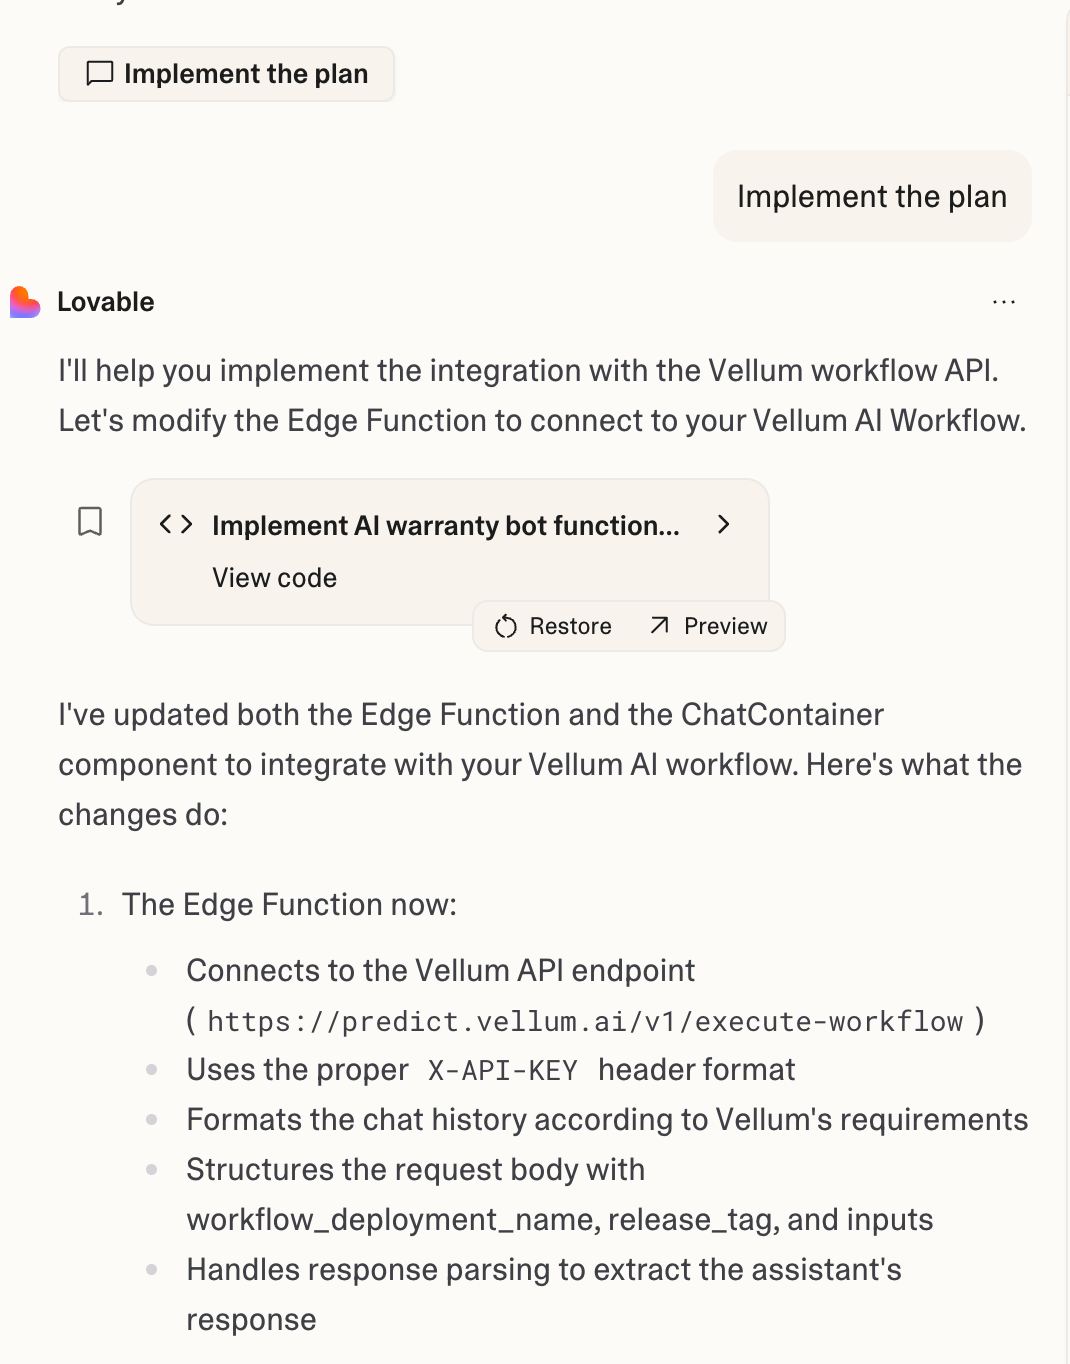This screenshot has width=1070, height=1364.
Task: Click the chat bubble icon beside Implement the plan
Action: coord(100,74)
